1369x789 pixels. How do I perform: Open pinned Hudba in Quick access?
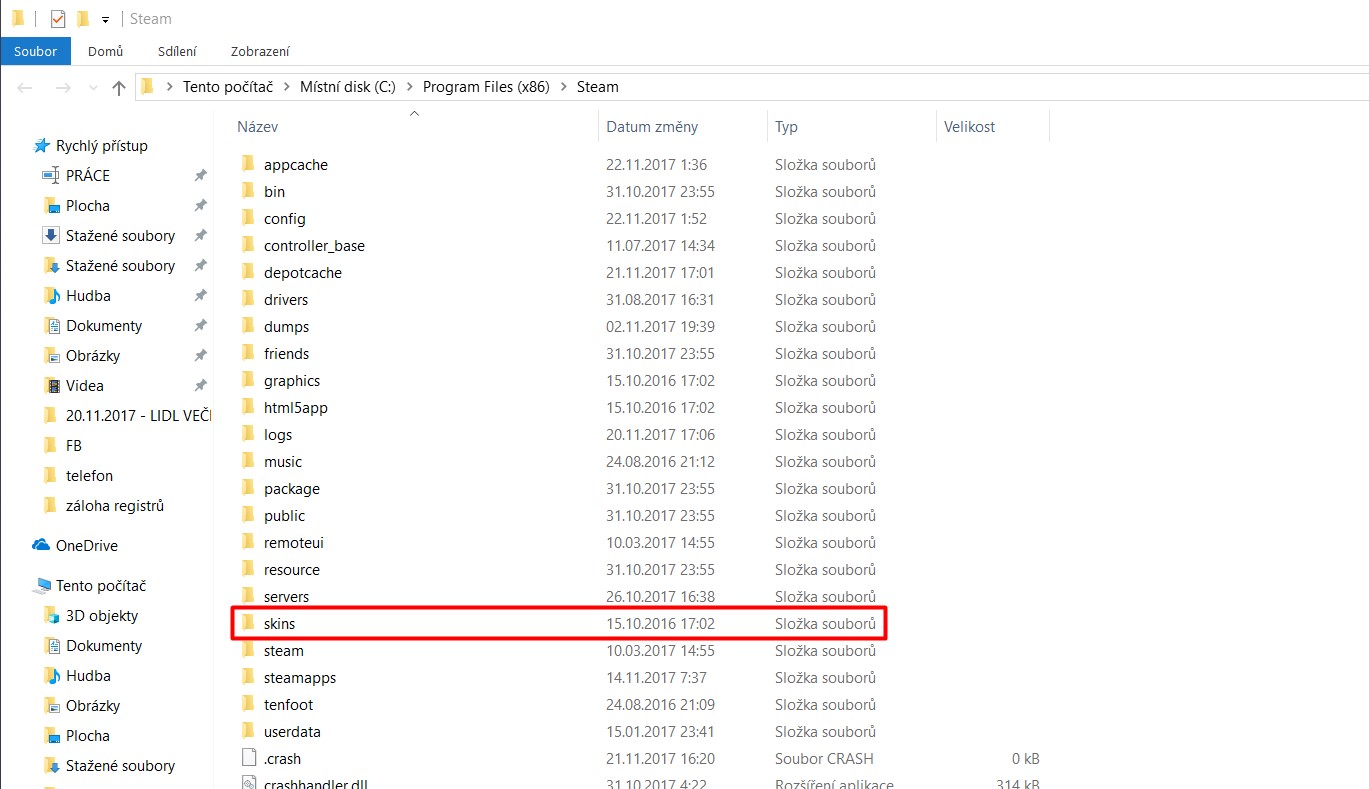pos(88,296)
